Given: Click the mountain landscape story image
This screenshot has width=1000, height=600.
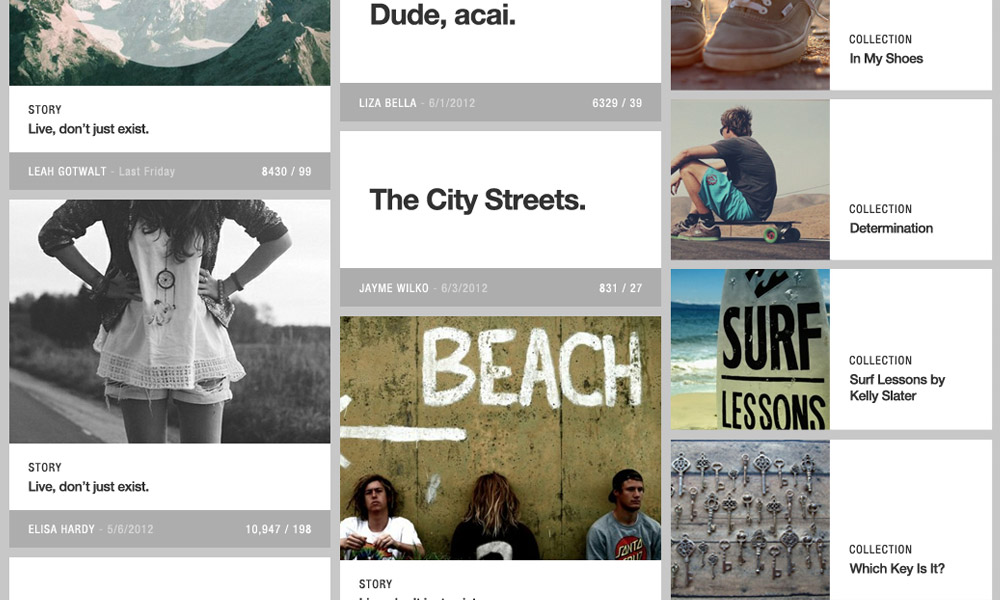Looking at the screenshot, I should tap(170, 43).
